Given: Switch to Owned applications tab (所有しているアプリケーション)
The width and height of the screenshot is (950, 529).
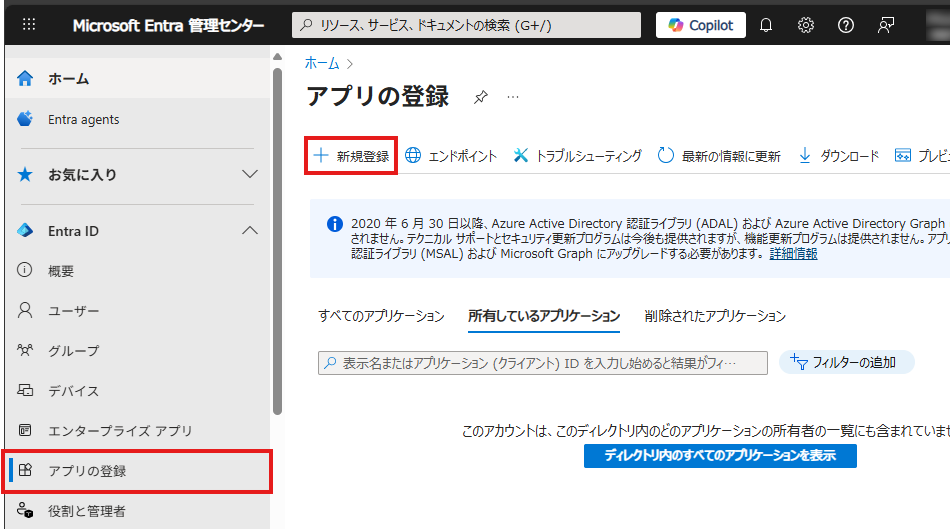Looking at the screenshot, I should (544, 316).
